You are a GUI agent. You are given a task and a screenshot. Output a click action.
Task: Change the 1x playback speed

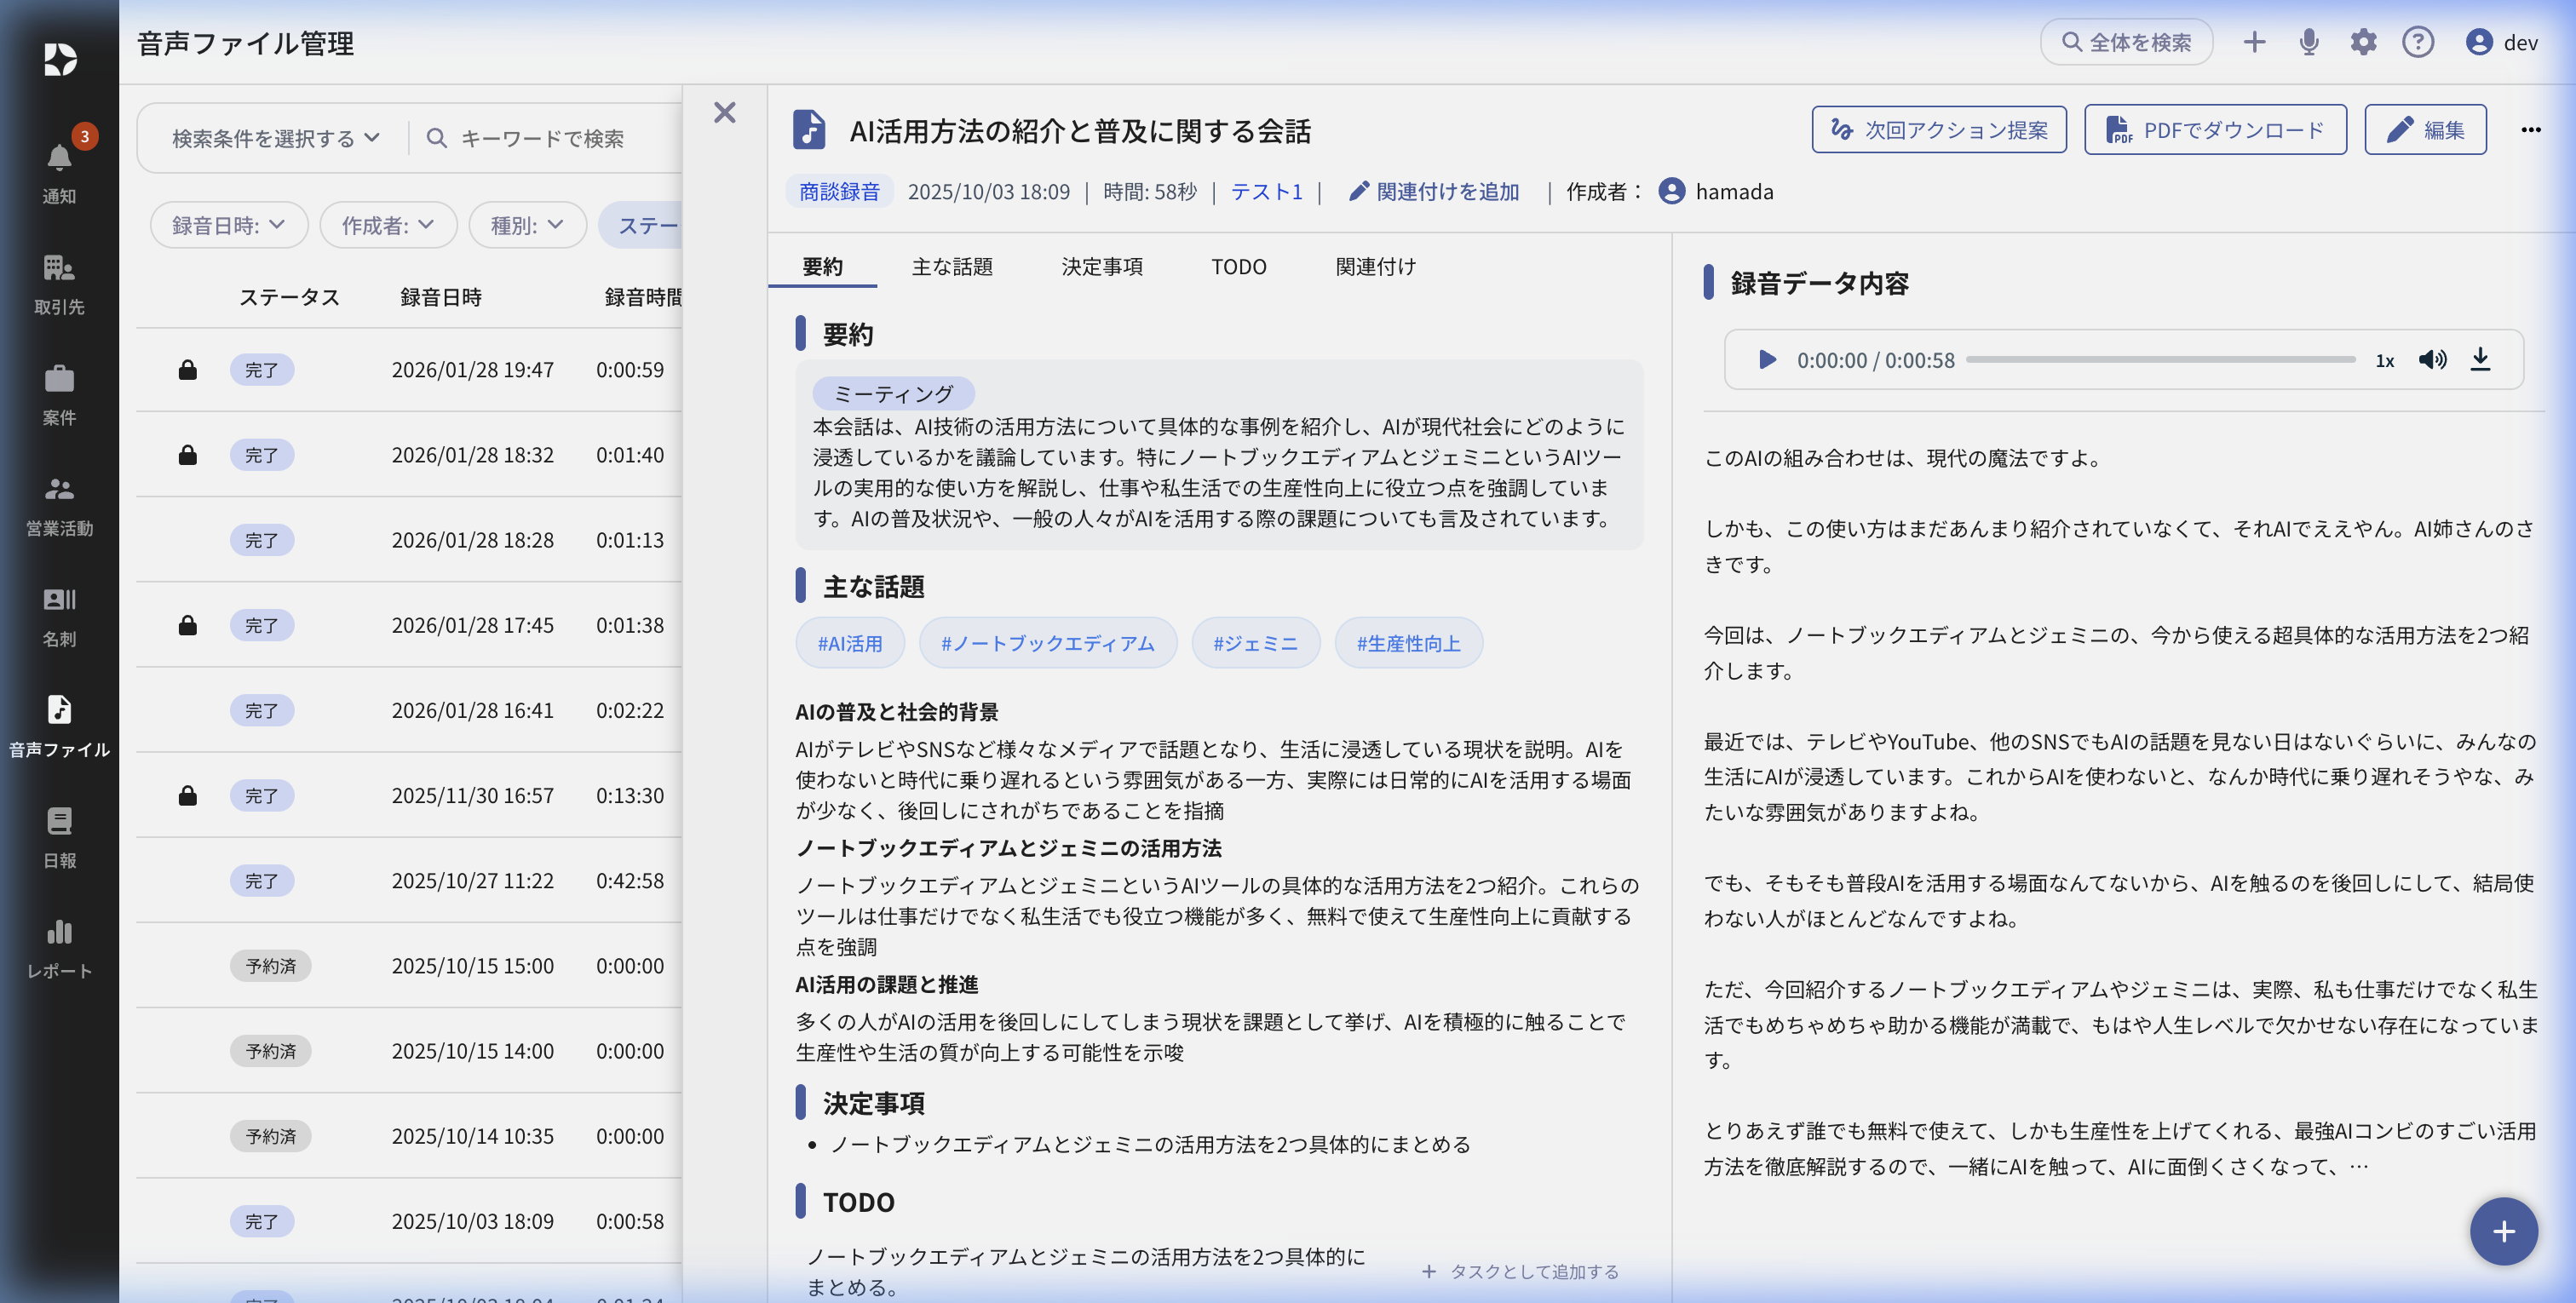(x=2385, y=361)
